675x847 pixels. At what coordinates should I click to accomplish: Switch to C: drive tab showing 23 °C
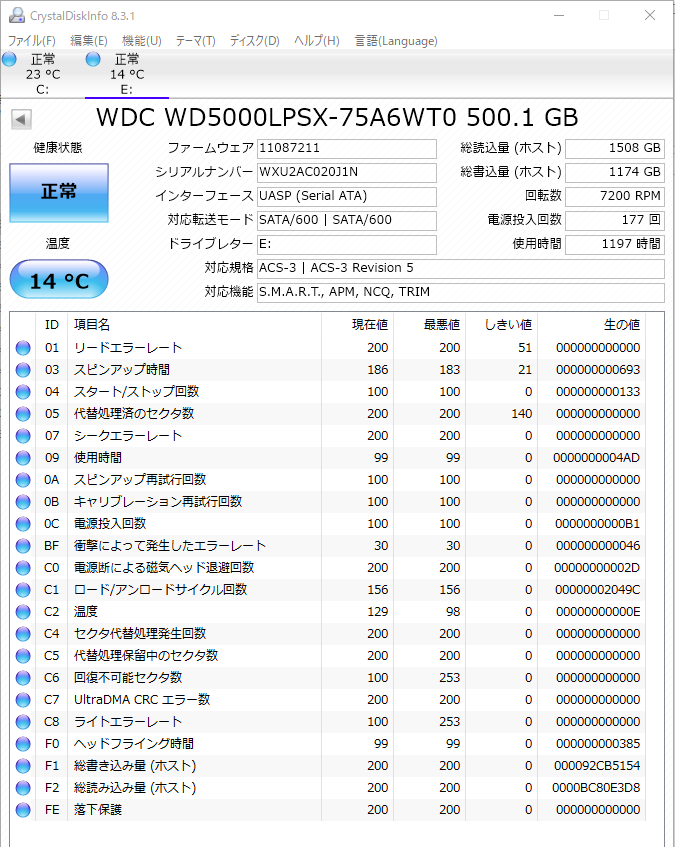click(x=43, y=75)
